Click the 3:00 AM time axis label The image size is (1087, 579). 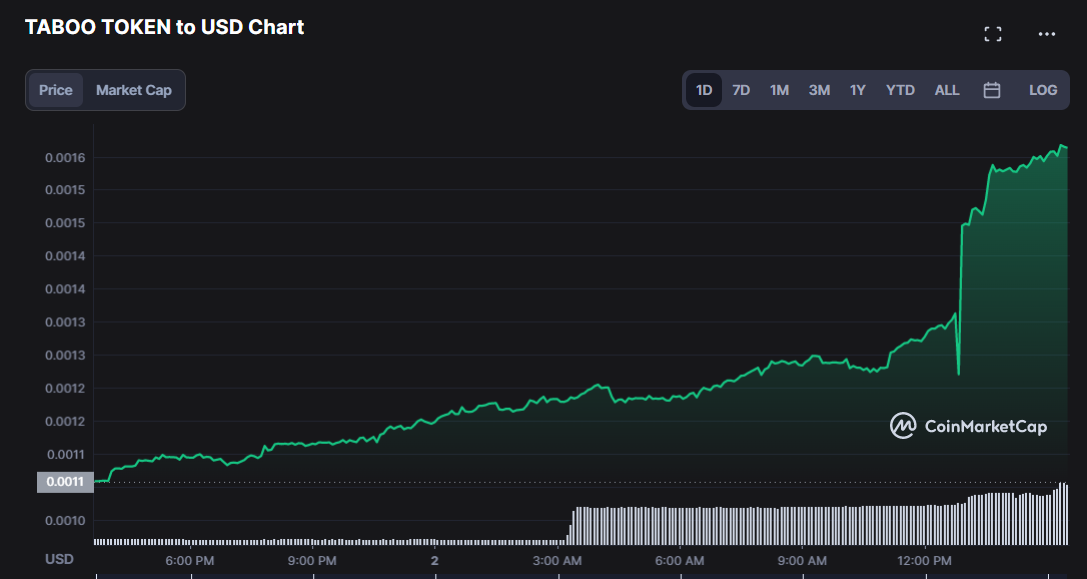[x=557, y=560]
